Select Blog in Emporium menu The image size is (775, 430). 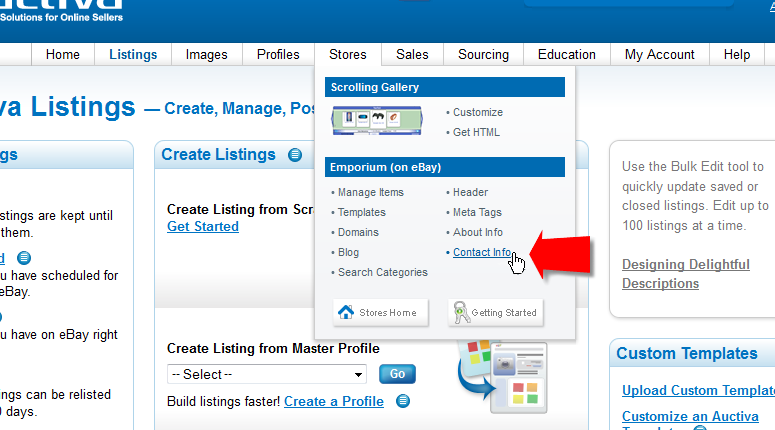(x=348, y=252)
